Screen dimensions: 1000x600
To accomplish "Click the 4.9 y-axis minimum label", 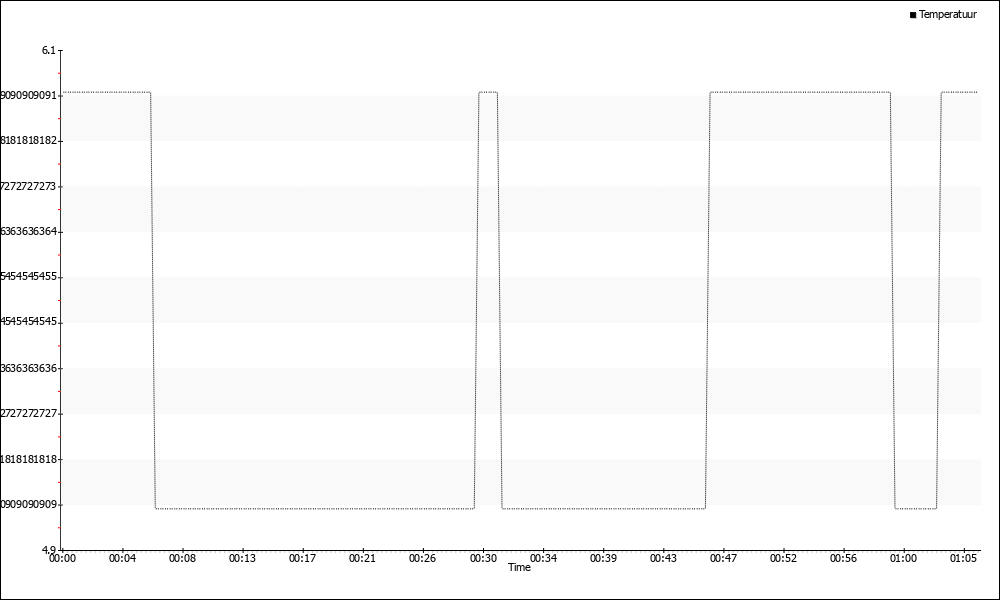I will coord(49,549).
